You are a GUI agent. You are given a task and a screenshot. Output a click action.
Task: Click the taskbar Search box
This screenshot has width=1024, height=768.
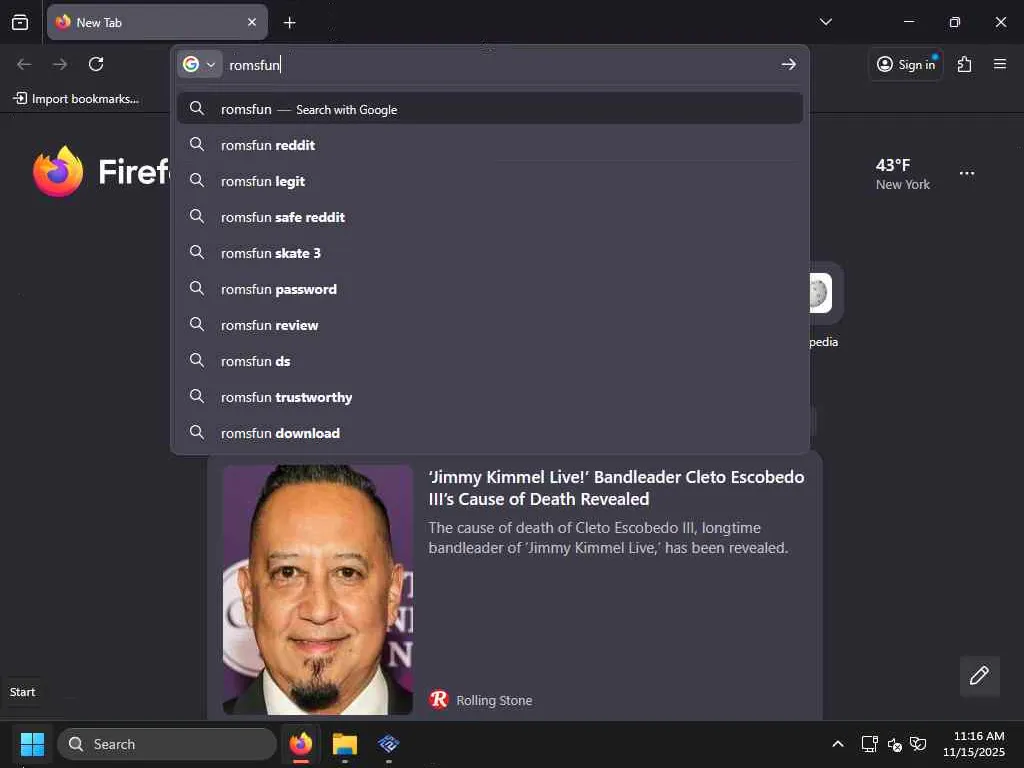[x=167, y=744]
